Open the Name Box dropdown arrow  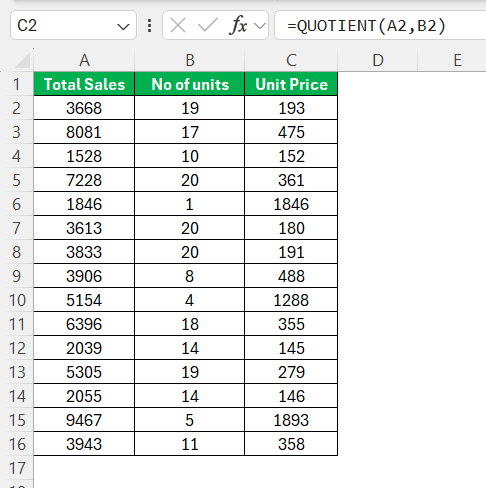click(123, 26)
